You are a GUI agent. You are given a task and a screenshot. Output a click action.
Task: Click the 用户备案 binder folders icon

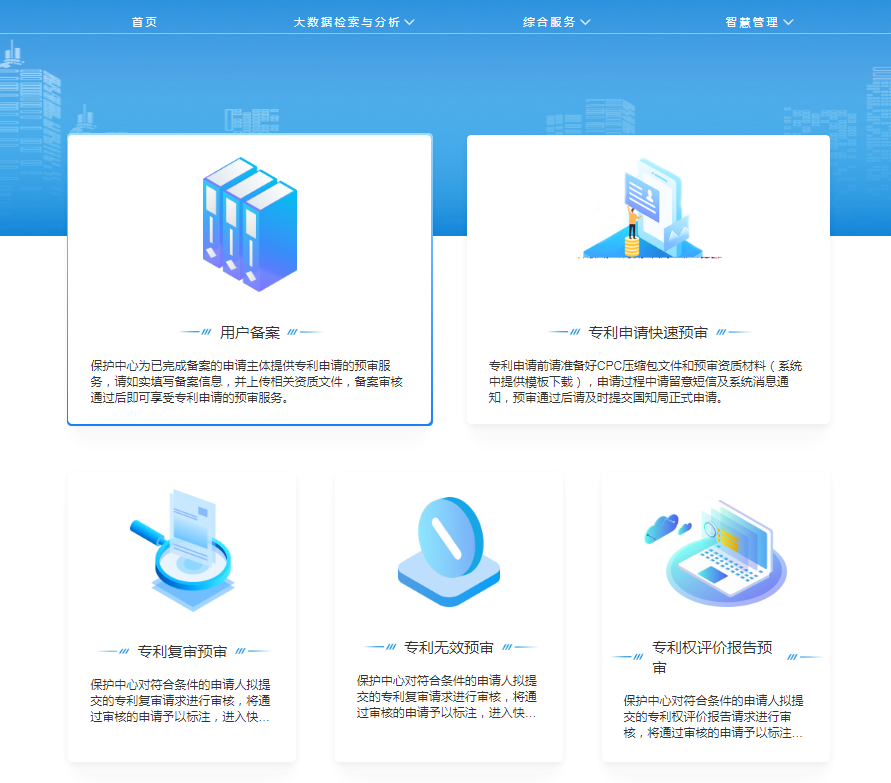click(250, 226)
